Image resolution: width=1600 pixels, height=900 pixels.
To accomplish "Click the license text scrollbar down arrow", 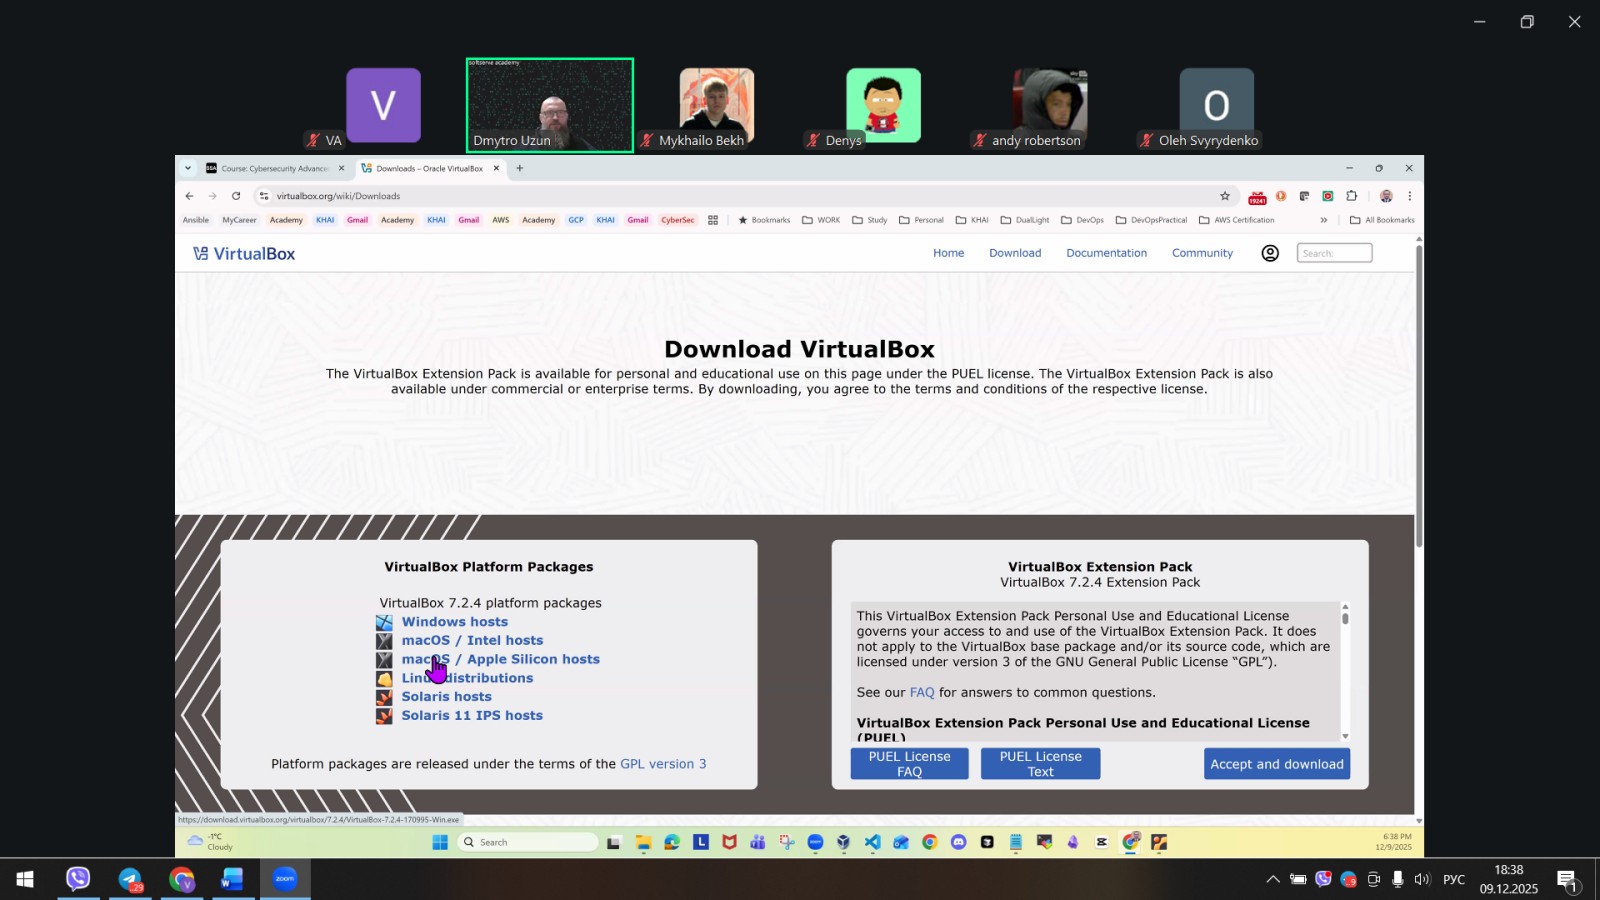I will pos(1345,736).
